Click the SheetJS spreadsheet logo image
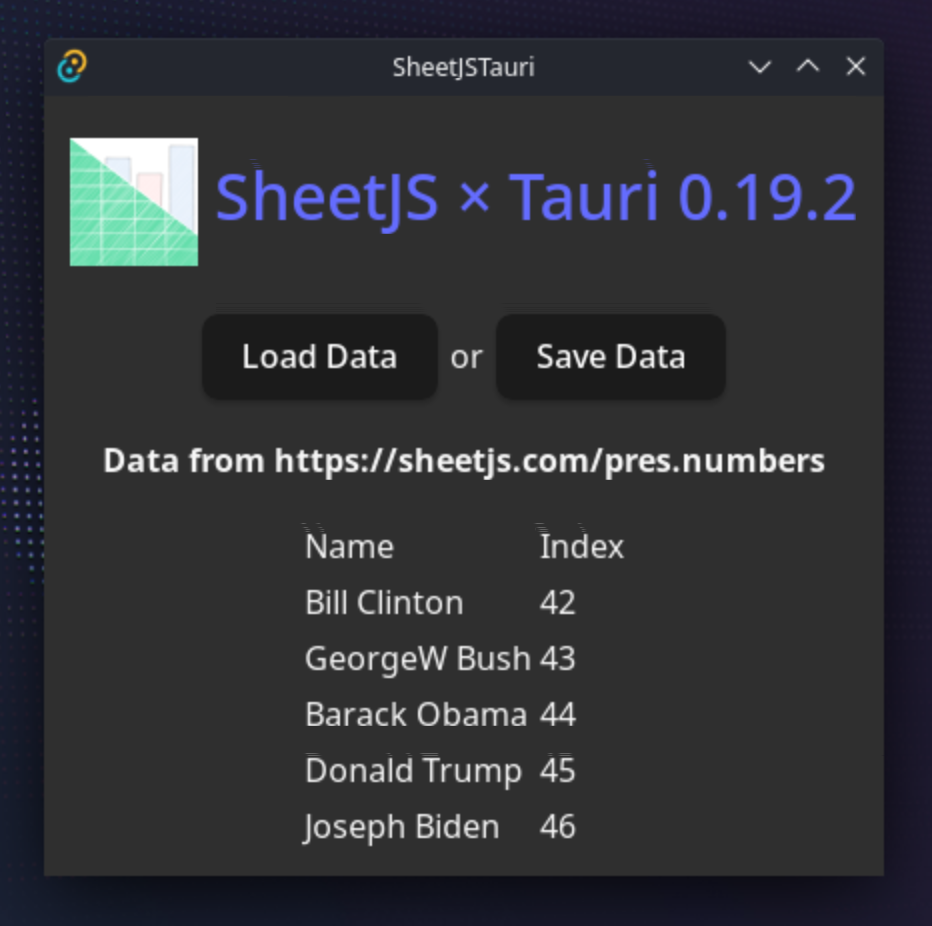This screenshot has height=926, width=932. pyautogui.click(x=134, y=202)
